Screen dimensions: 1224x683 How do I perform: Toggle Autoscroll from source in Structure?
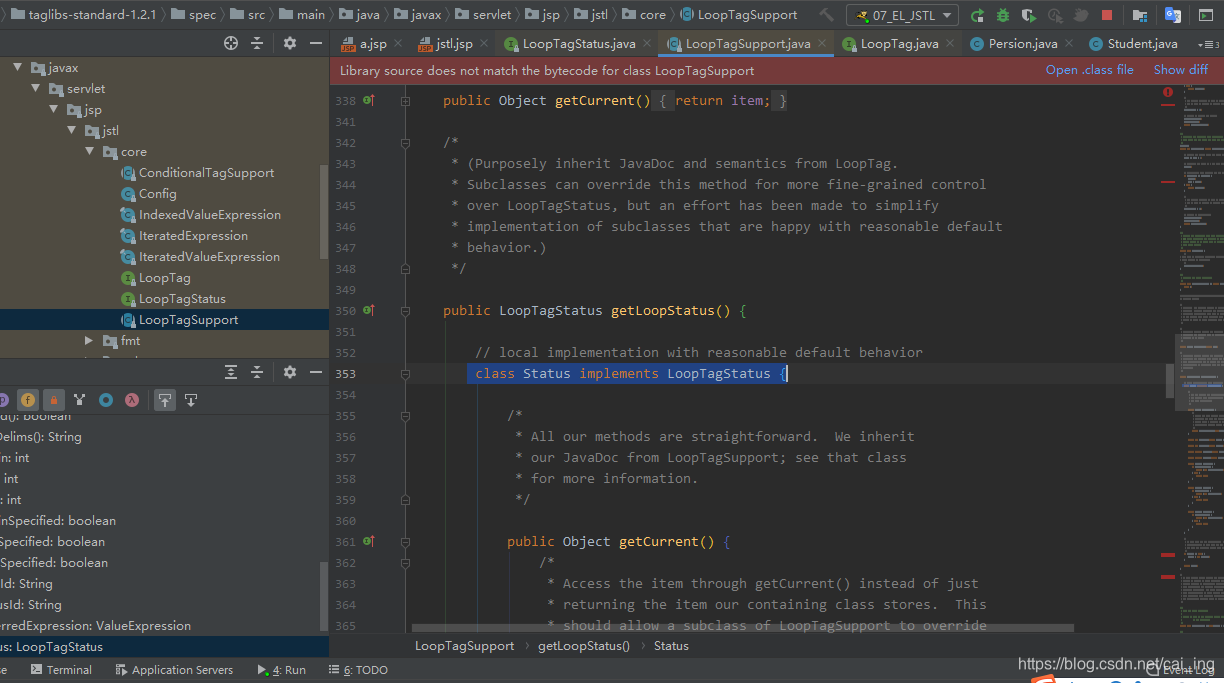(191, 400)
